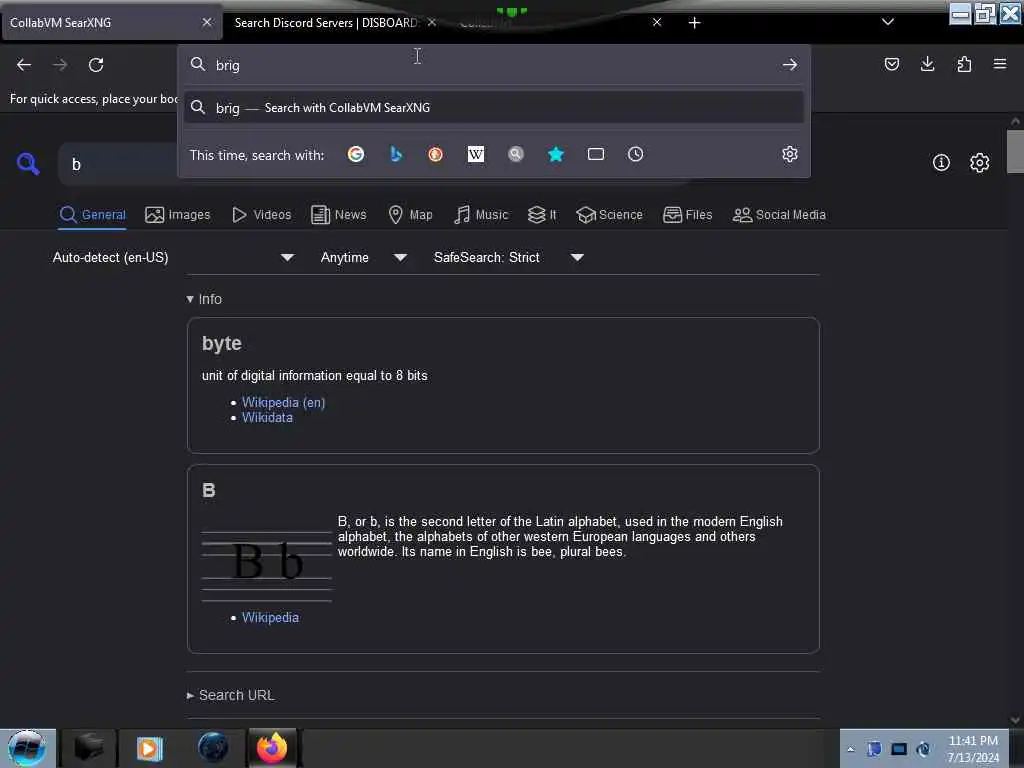Screen dimensions: 1024x768
Task: Click the page vertical scrollbar thumb
Action: click(1015, 152)
